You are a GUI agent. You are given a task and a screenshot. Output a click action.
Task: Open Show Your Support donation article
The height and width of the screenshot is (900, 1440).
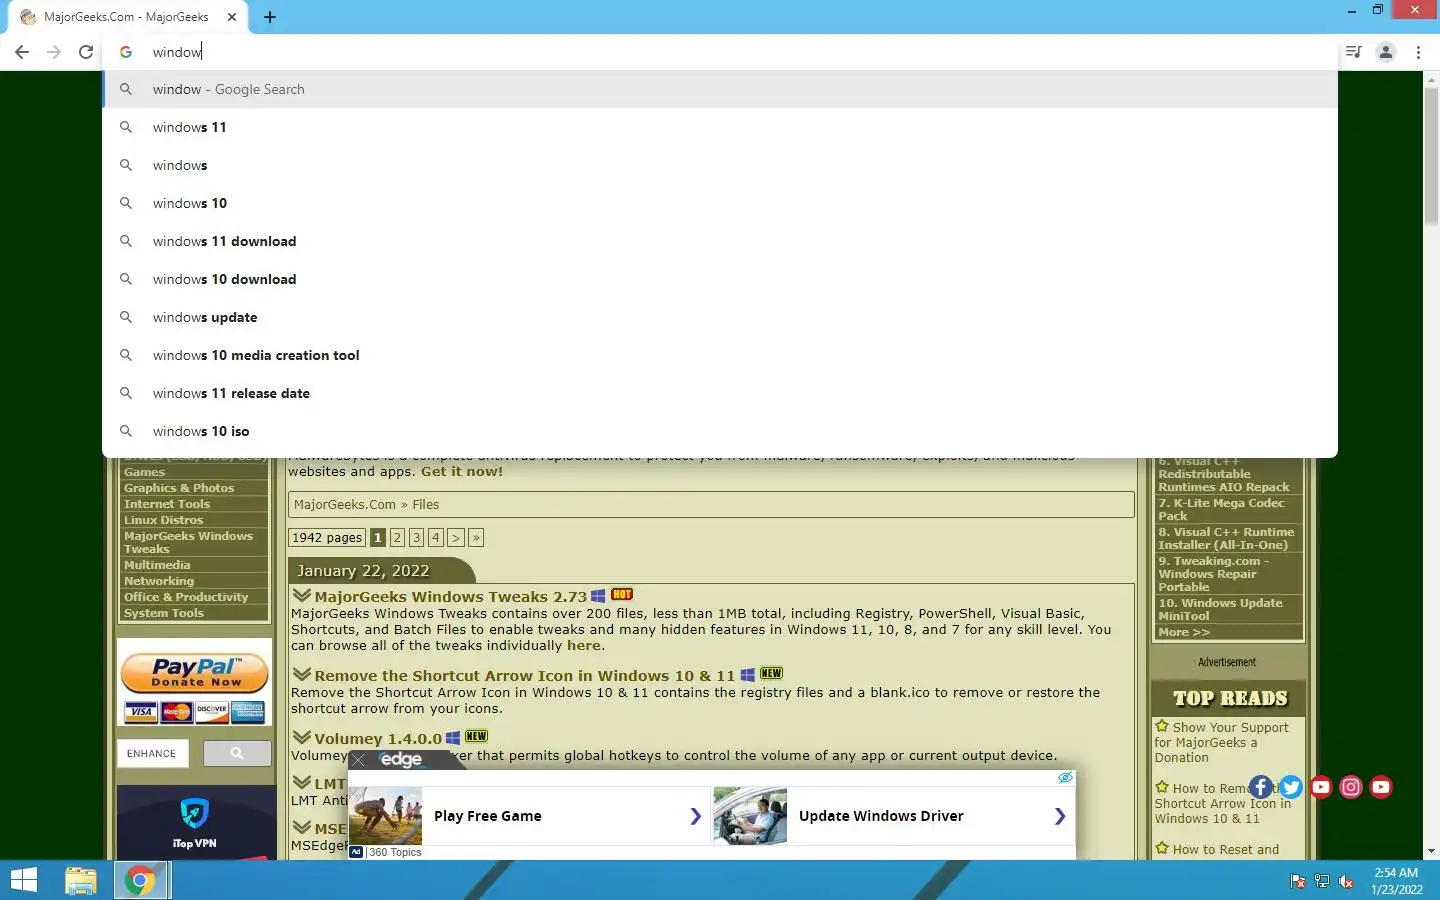pos(1222,742)
